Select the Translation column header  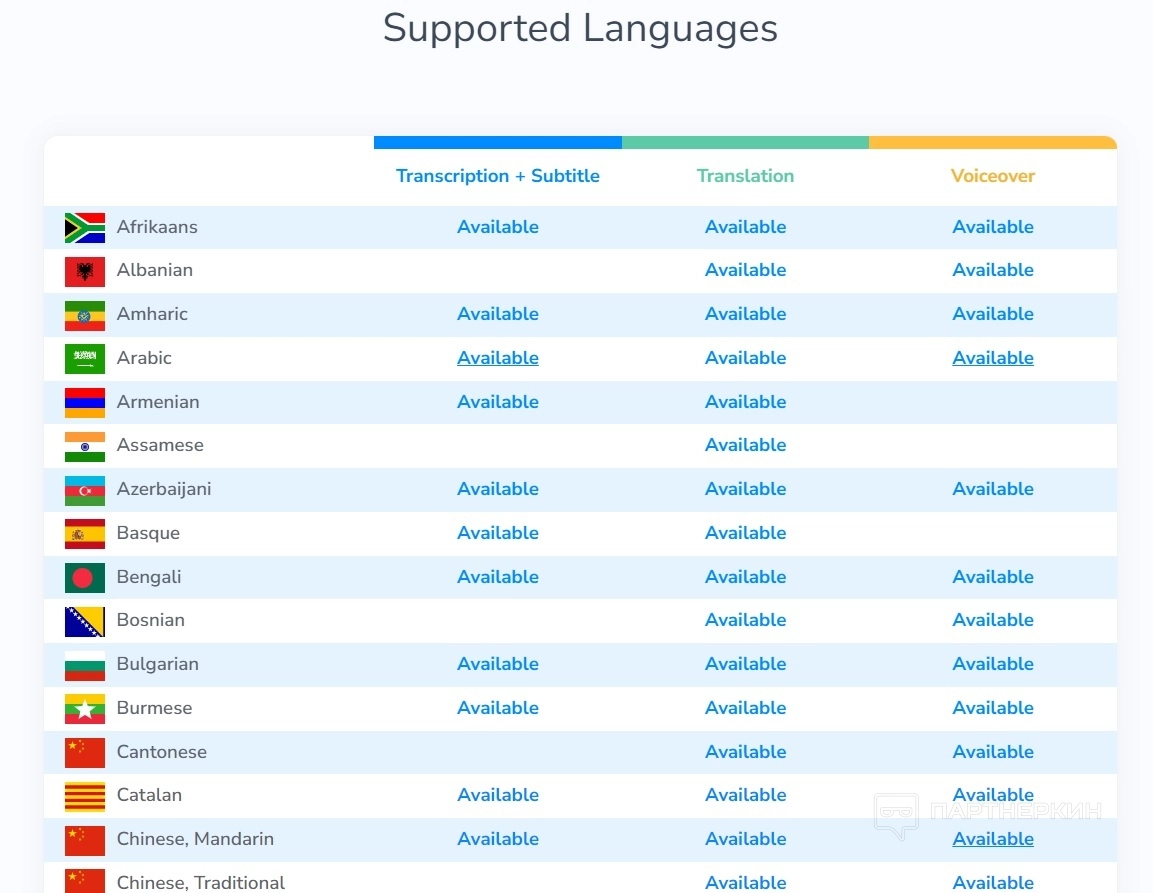coord(745,176)
